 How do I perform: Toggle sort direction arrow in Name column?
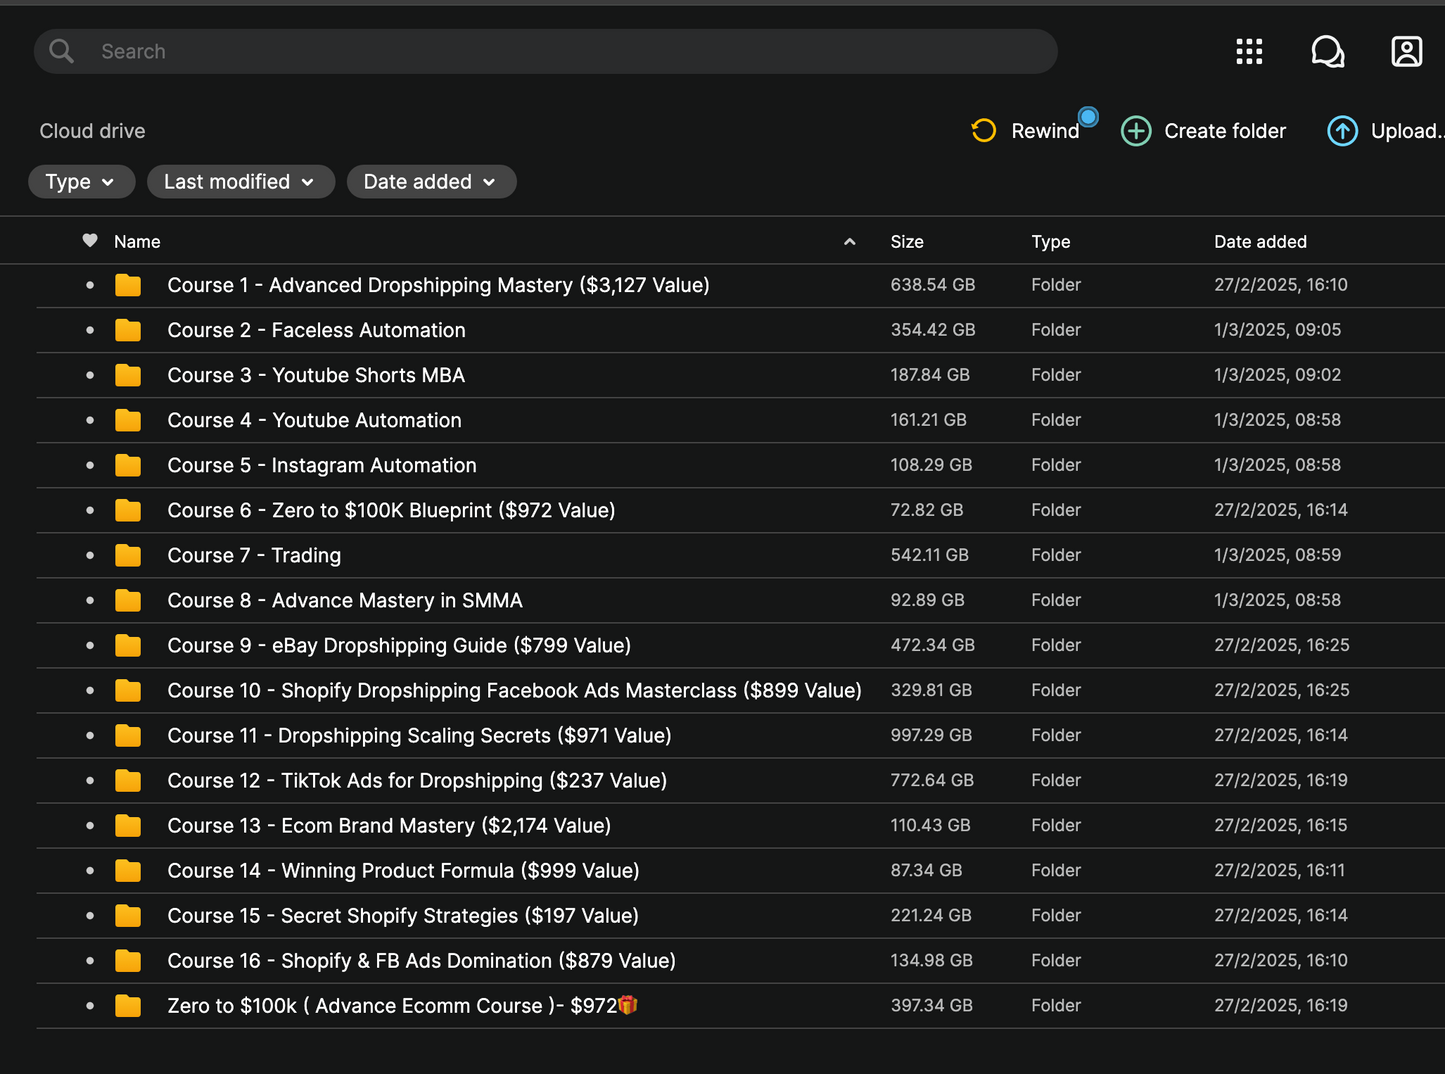[849, 242]
